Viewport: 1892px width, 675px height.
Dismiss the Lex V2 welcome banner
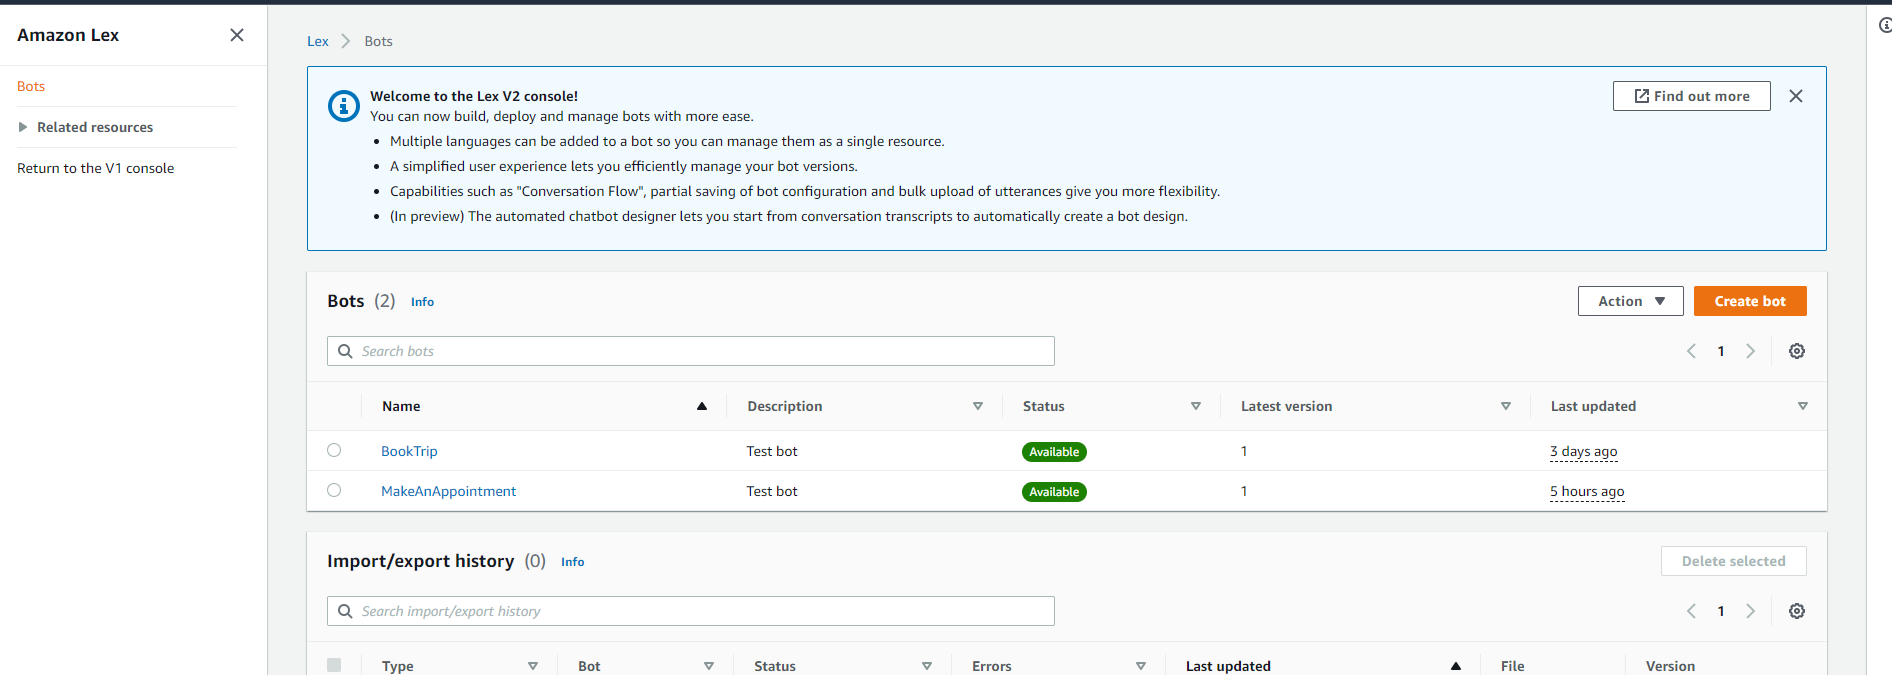pyautogui.click(x=1795, y=96)
